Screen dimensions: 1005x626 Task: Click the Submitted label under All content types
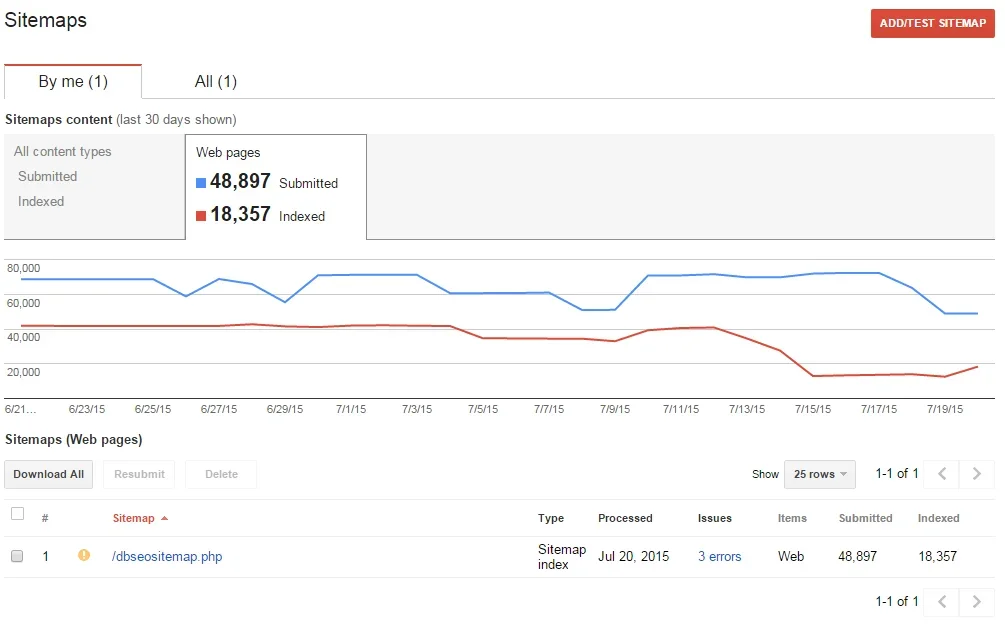(47, 176)
